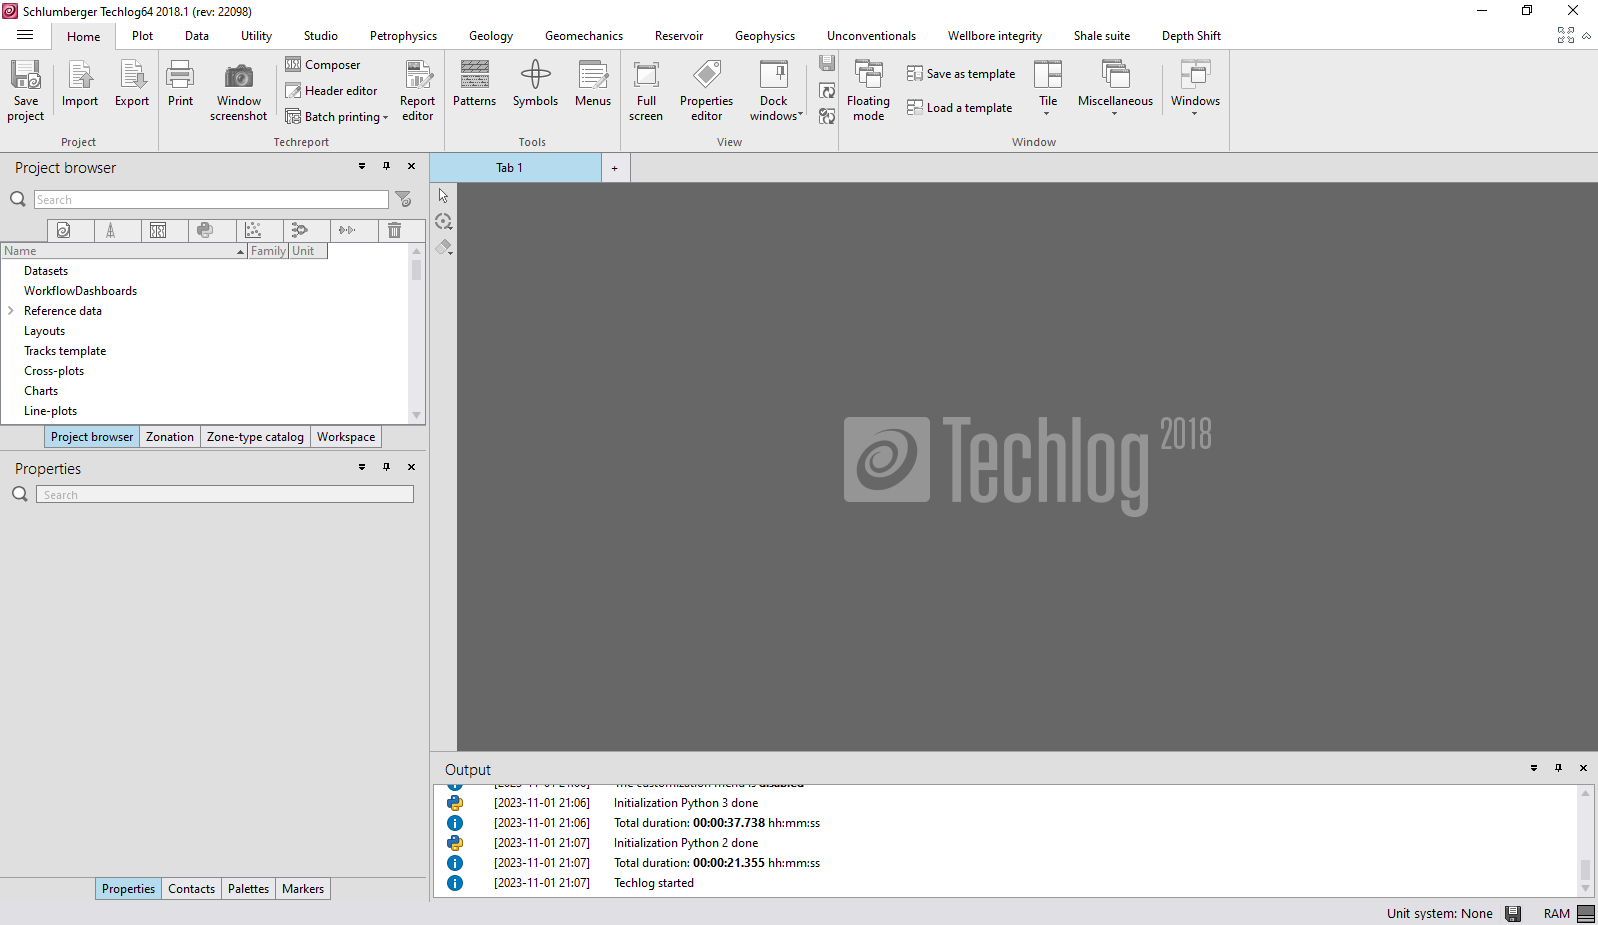Screen dimensions: 1598x925
Task: Open the Petrophysics ribbon tab
Action: 403,36
